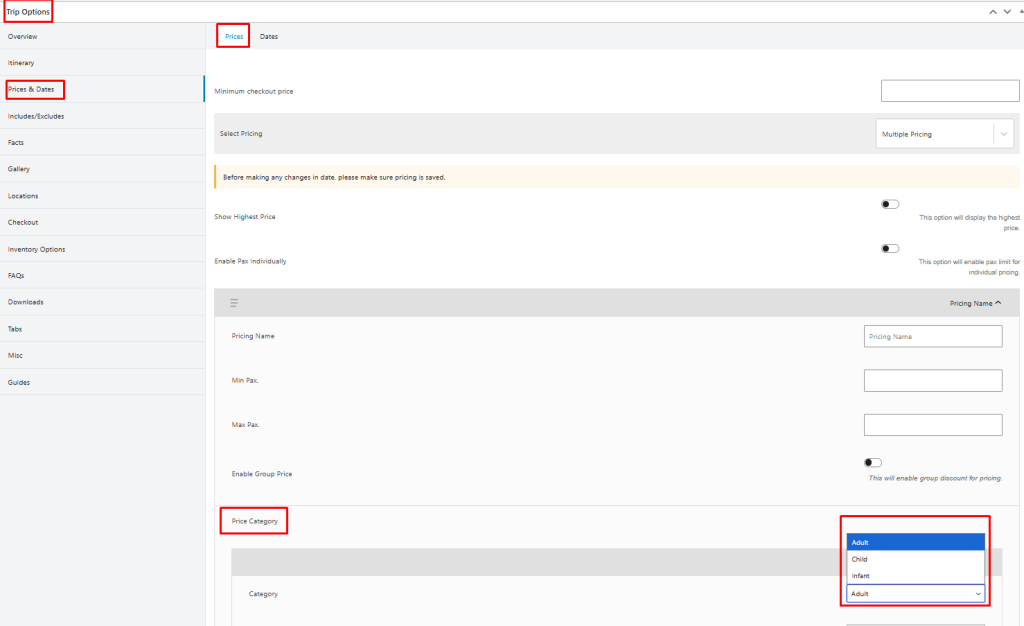
Task: Click the Minimum checkout price field
Action: click(950, 91)
